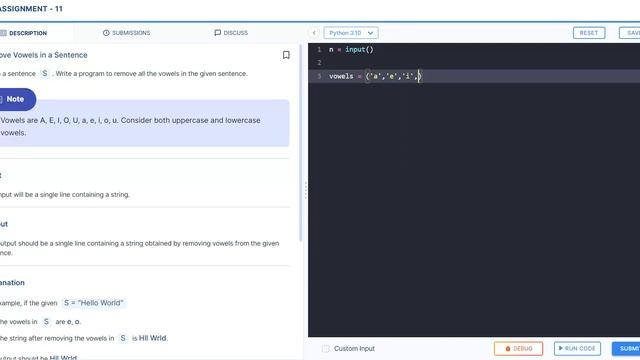This screenshot has width=640, height=360.
Task: Open the Python 3.10 language dropdown
Action: [x=351, y=33]
